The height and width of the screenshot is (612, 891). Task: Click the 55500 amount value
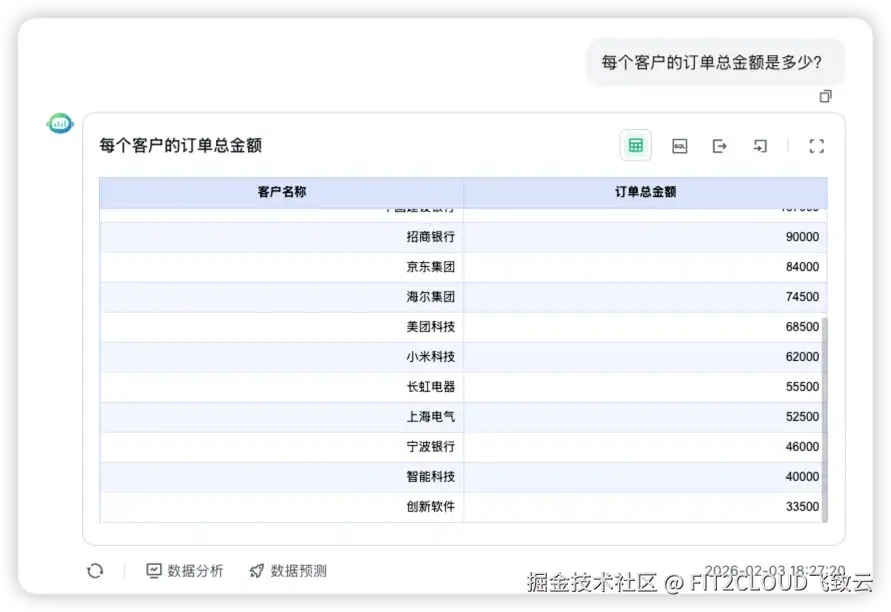(802, 387)
